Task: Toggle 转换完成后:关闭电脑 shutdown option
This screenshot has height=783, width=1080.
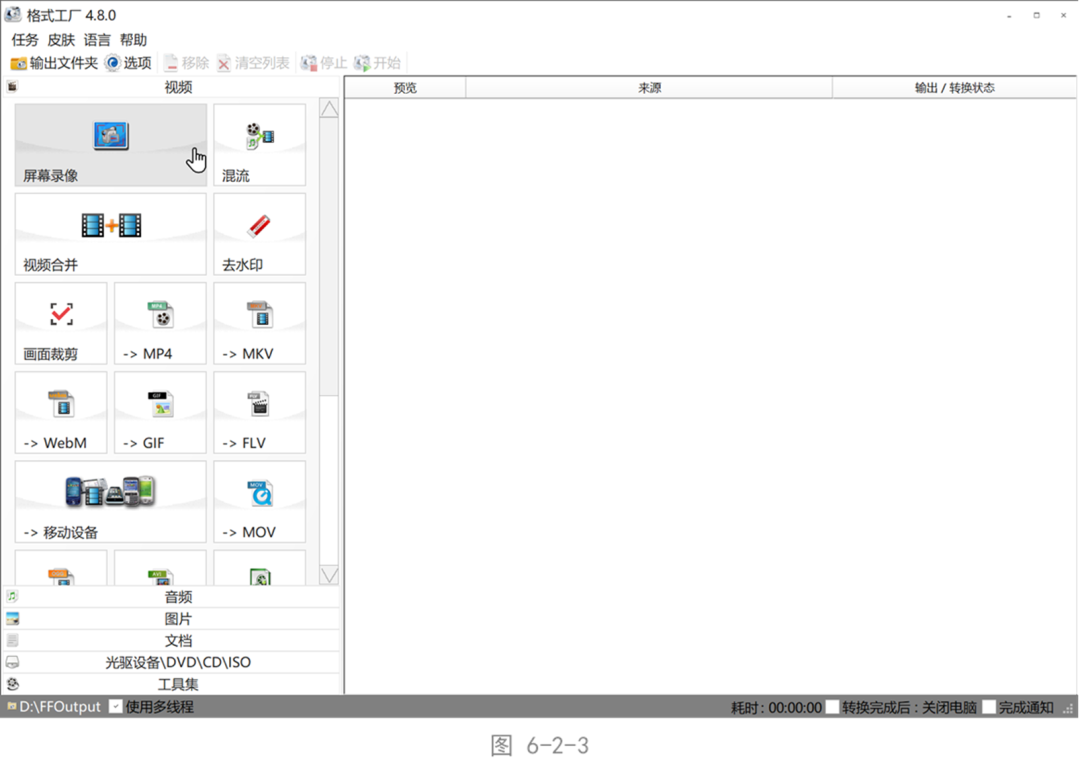Action: tap(833, 706)
